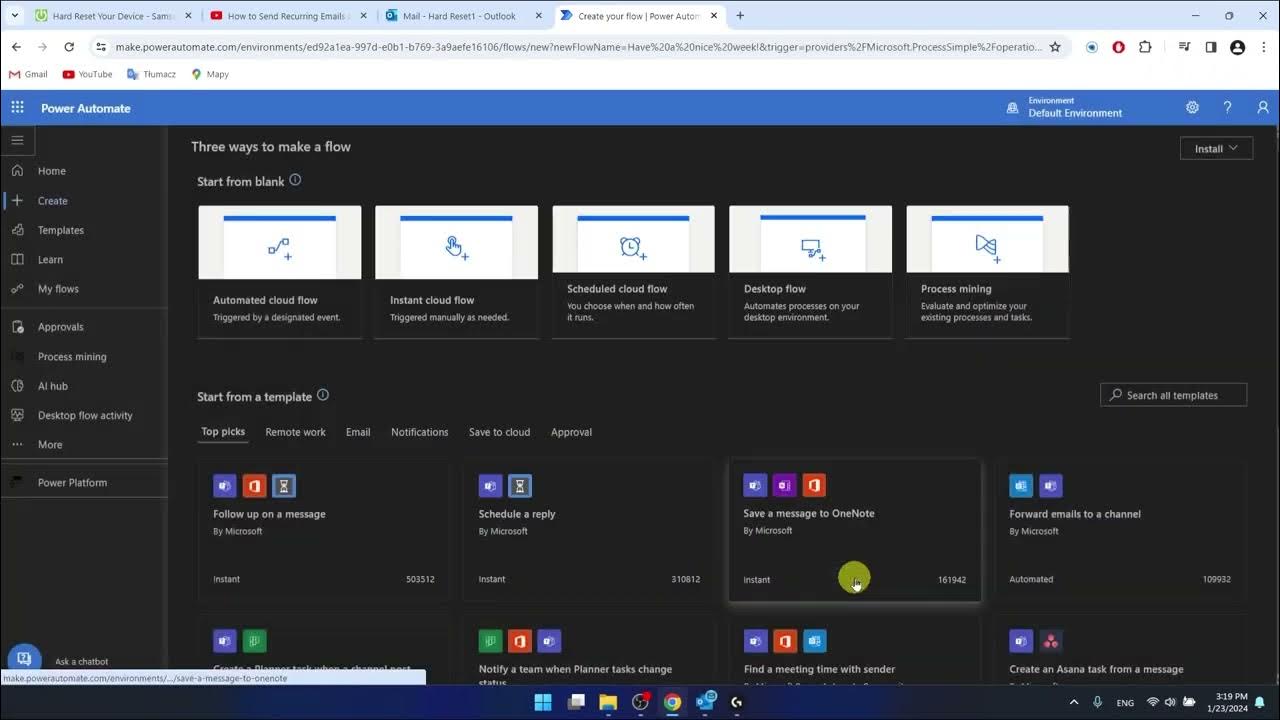Viewport: 1280px width, 720px height.
Task: Select the Approval template tab
Action: [x=571, y=432]
